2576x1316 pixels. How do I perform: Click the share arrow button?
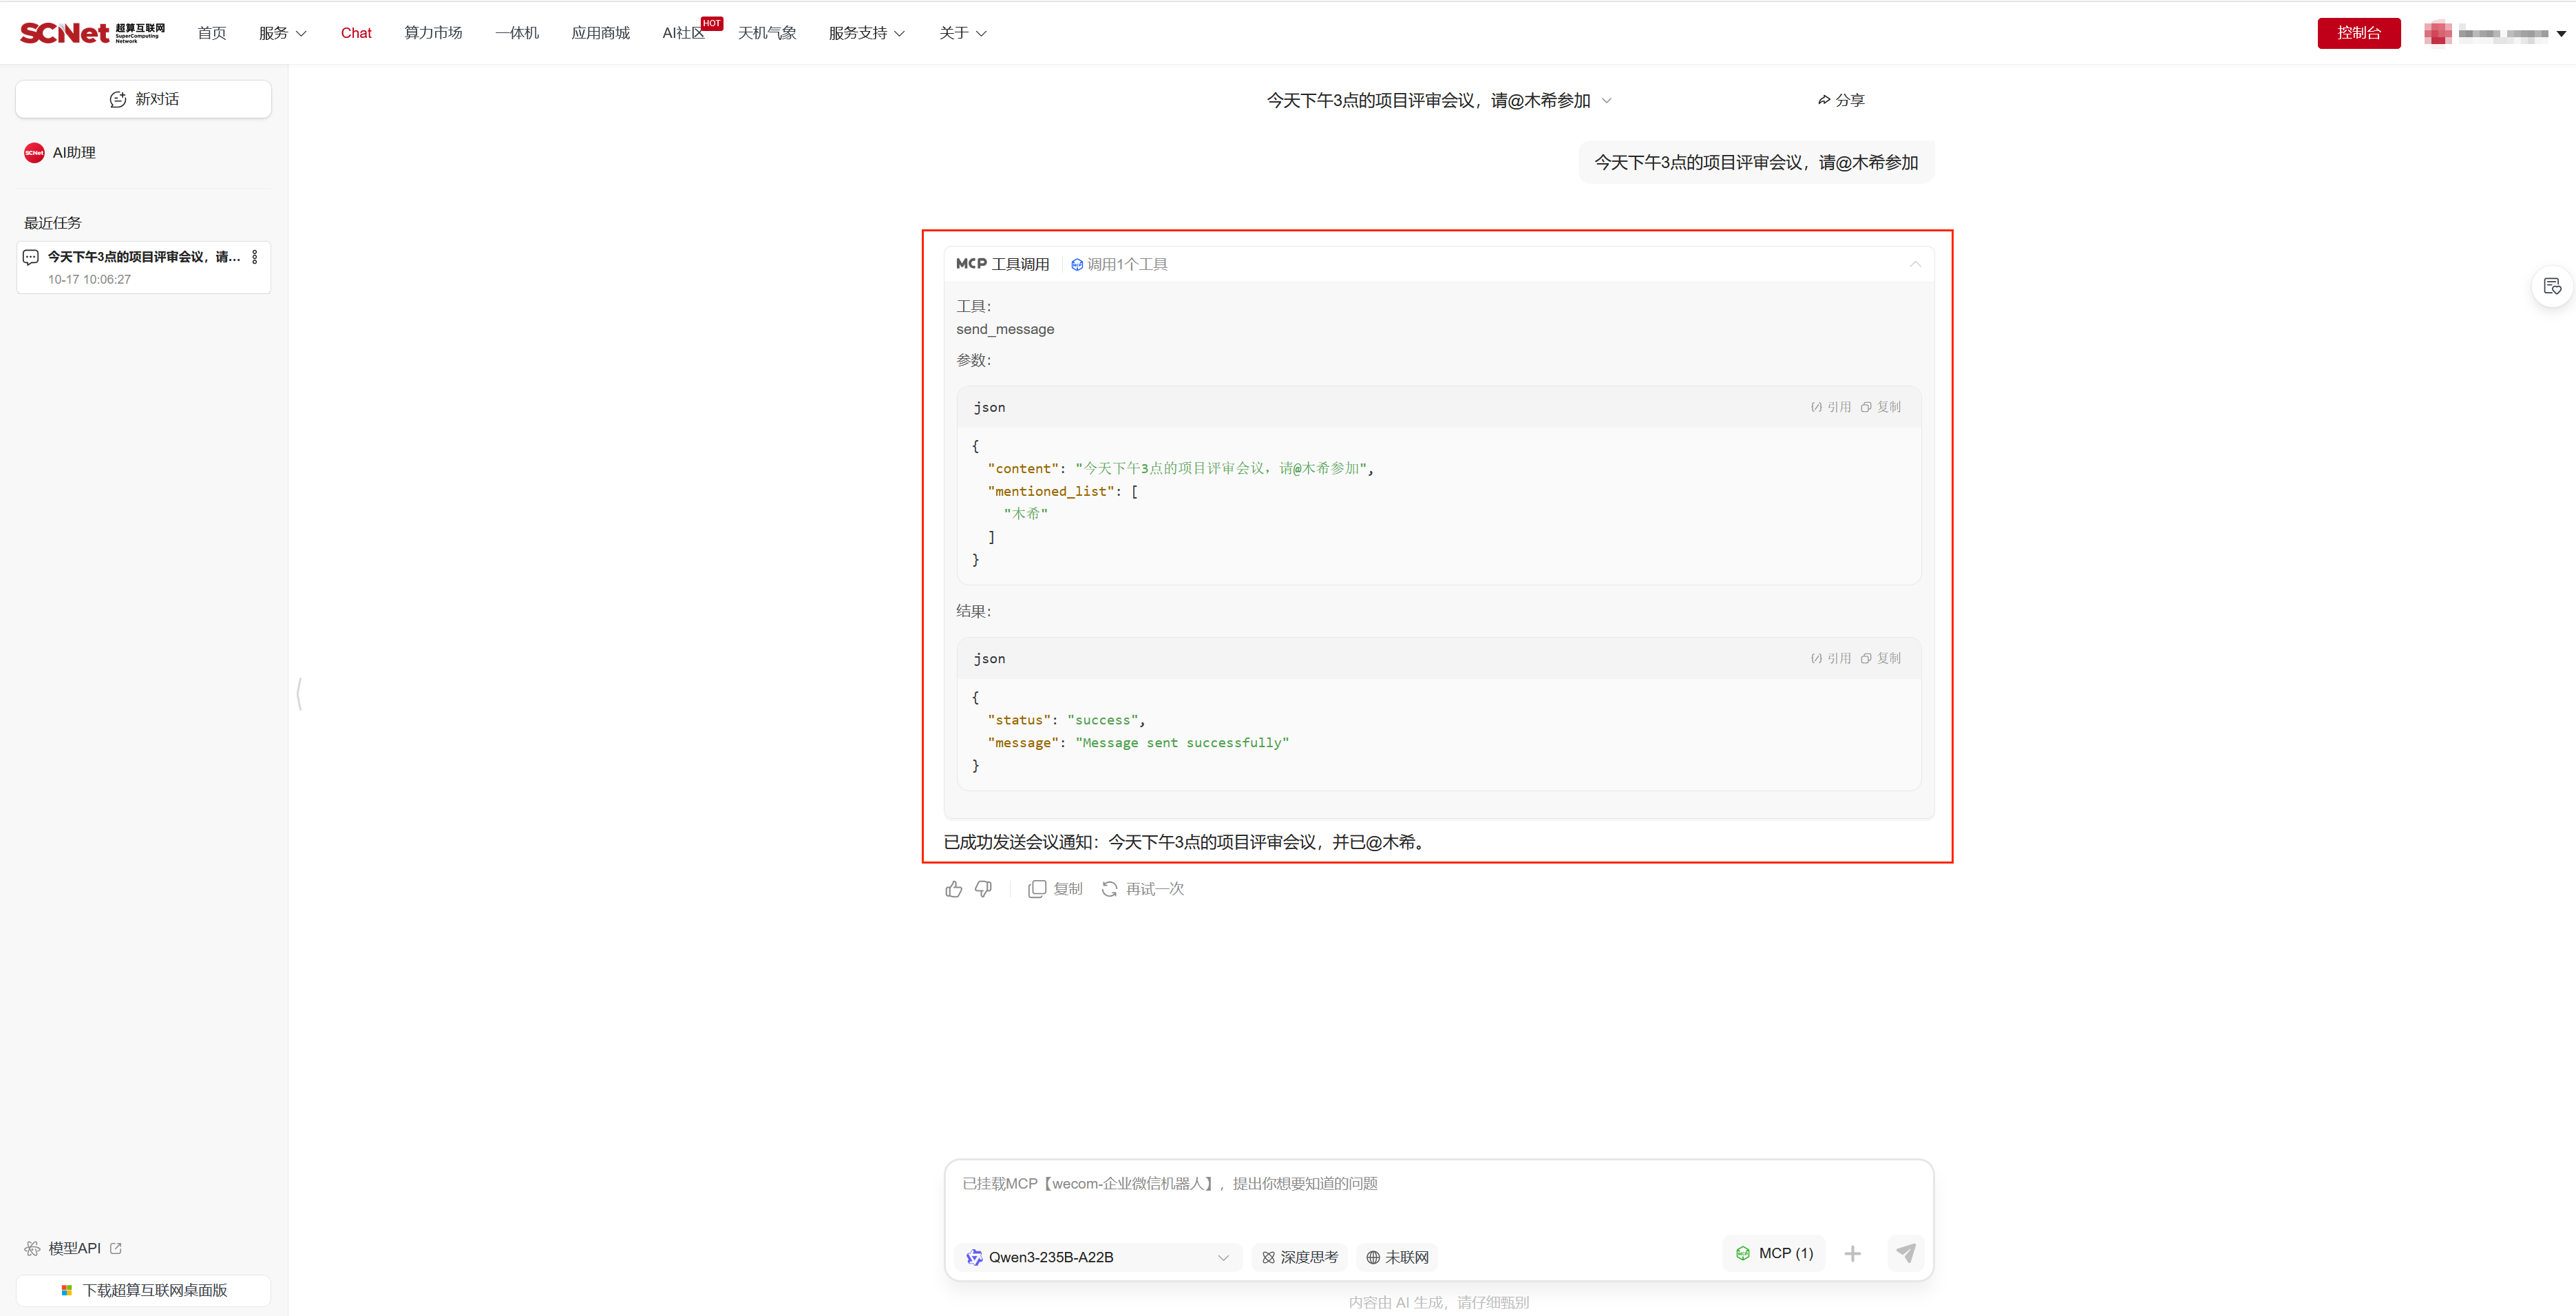[x=1840, y=100]
